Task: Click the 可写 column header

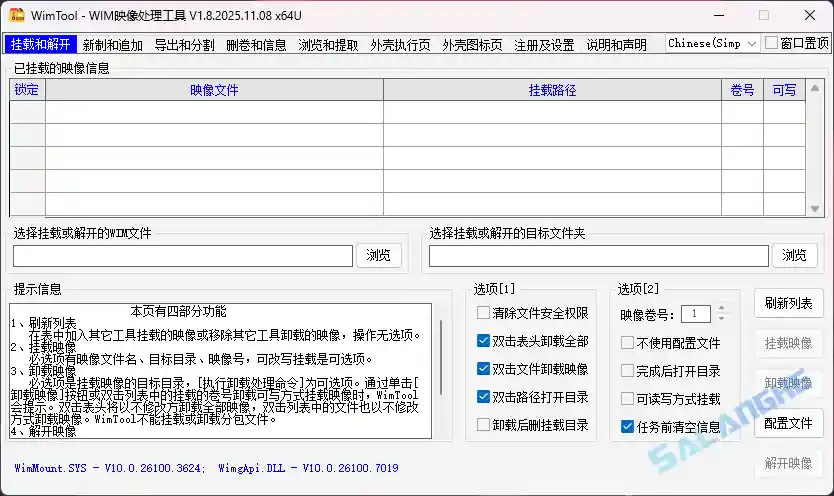Action: pyautogui.click(x=784, y=90)
